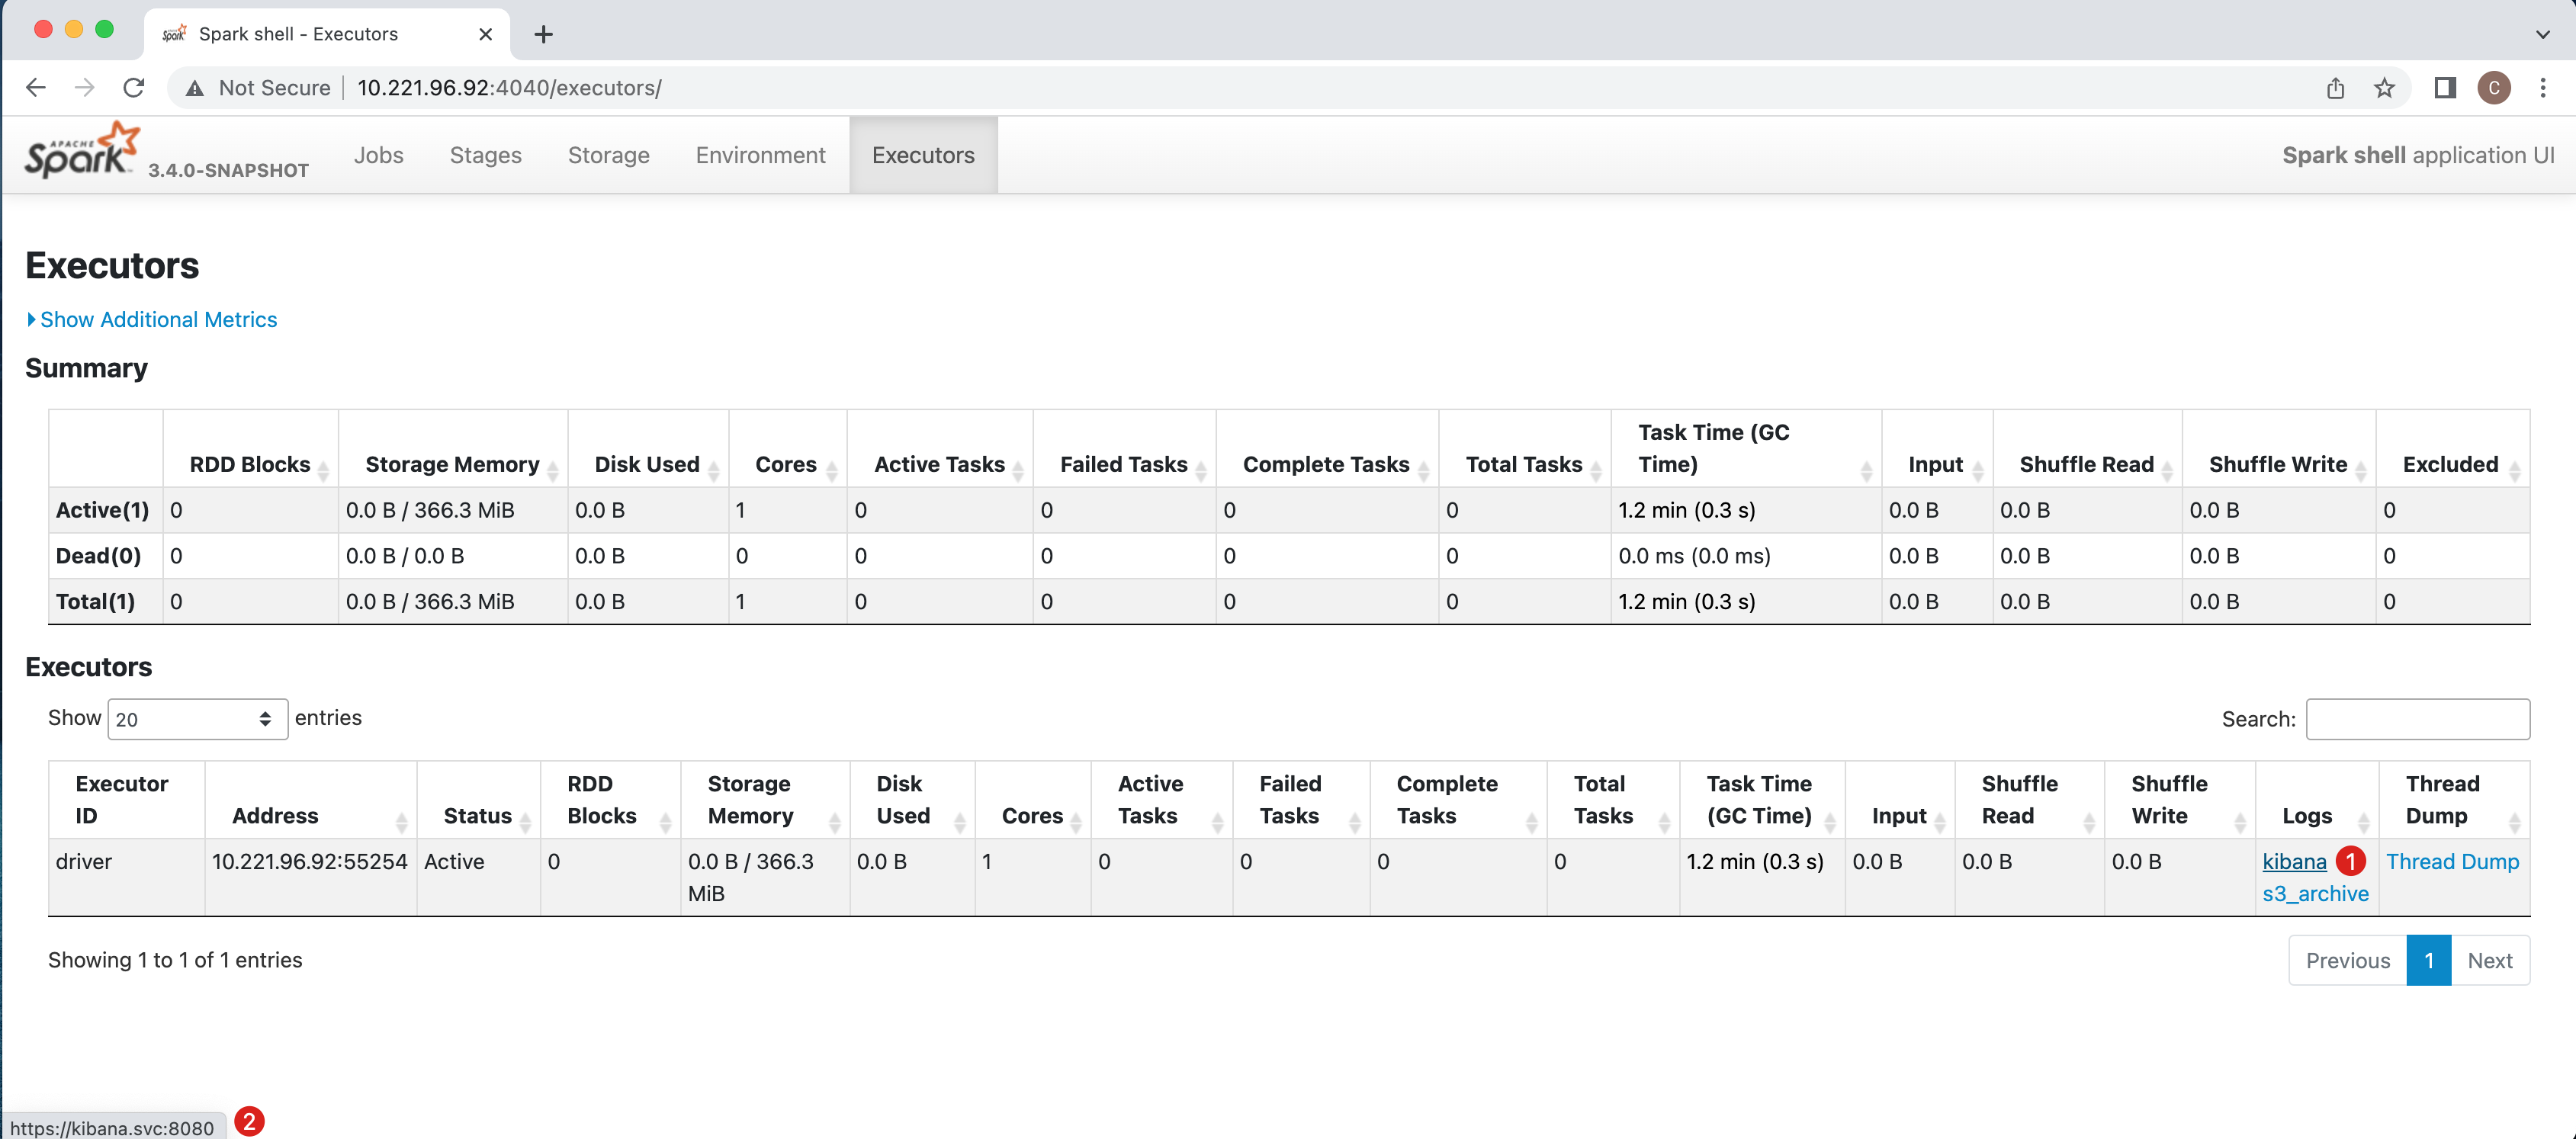Click the share page icon

[2335, 88]
